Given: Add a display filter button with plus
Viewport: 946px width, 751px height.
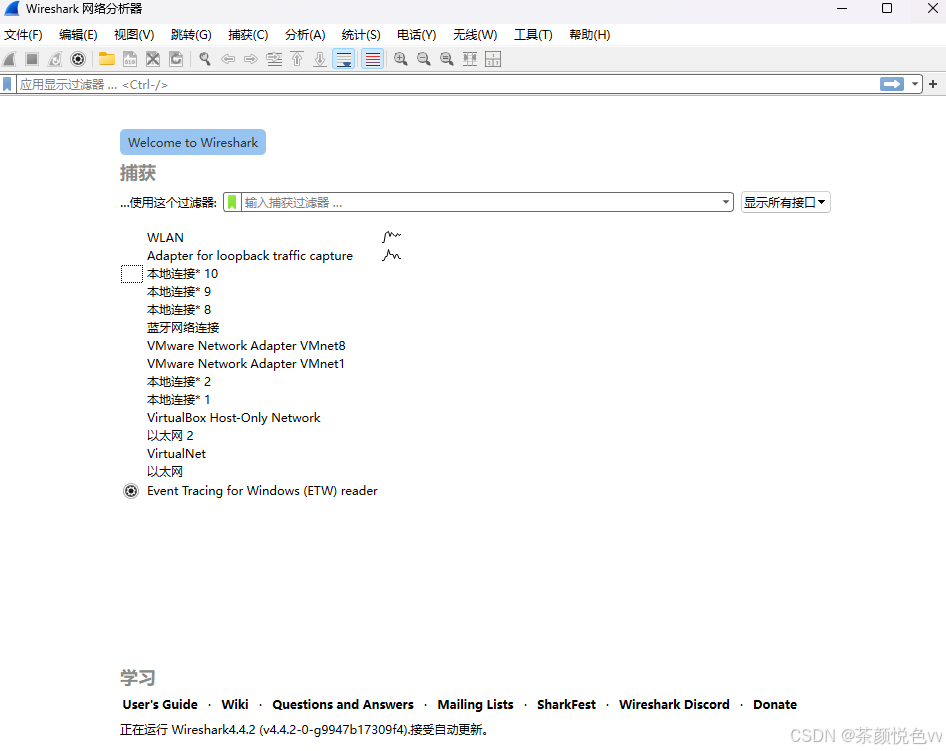Looking at the screenshot, I should 933,84.
